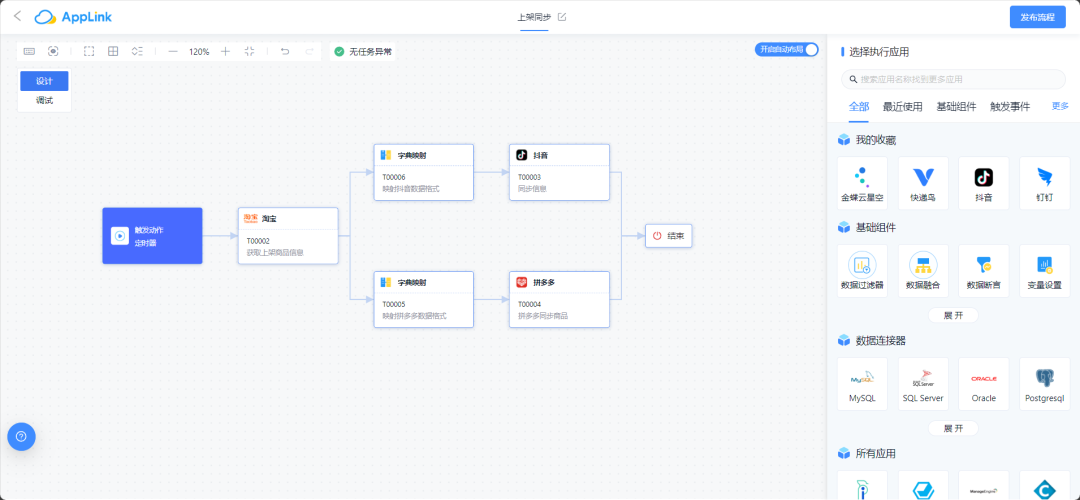Switch to 设计 design mode

click(44, 81)
